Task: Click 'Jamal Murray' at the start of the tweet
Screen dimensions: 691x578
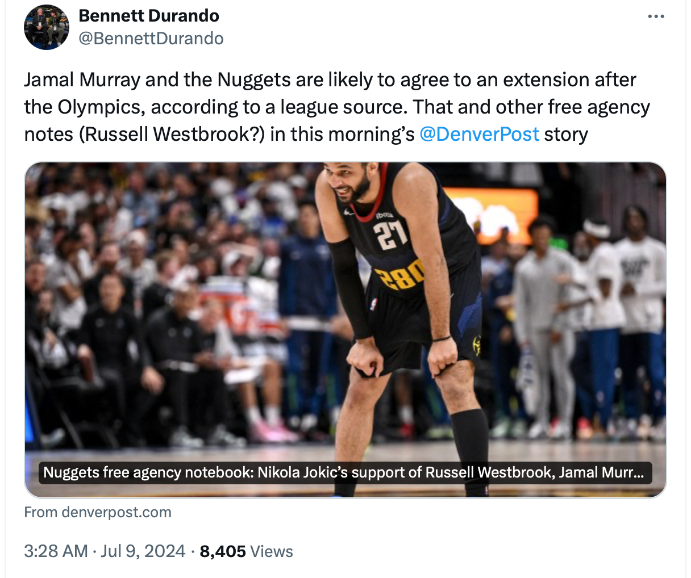Action: click(x=76, y=80)
